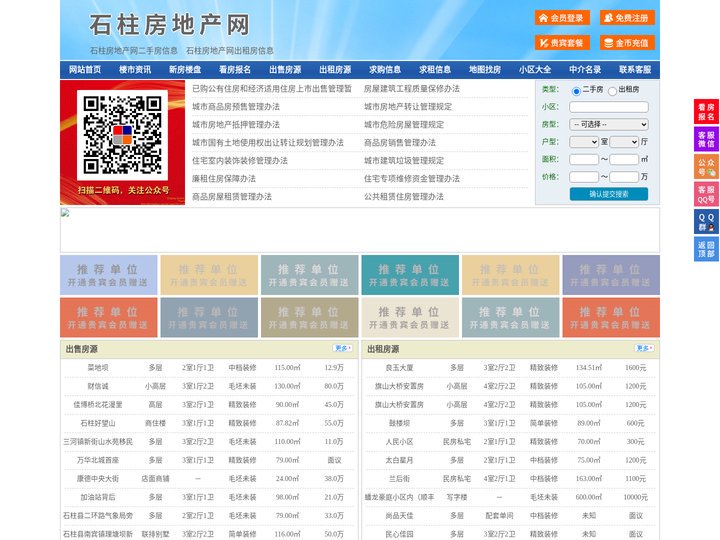Open 小区大全 nav item
This screenshot has height=540, width=720.
pyautogui.click(x=535, y=70)
